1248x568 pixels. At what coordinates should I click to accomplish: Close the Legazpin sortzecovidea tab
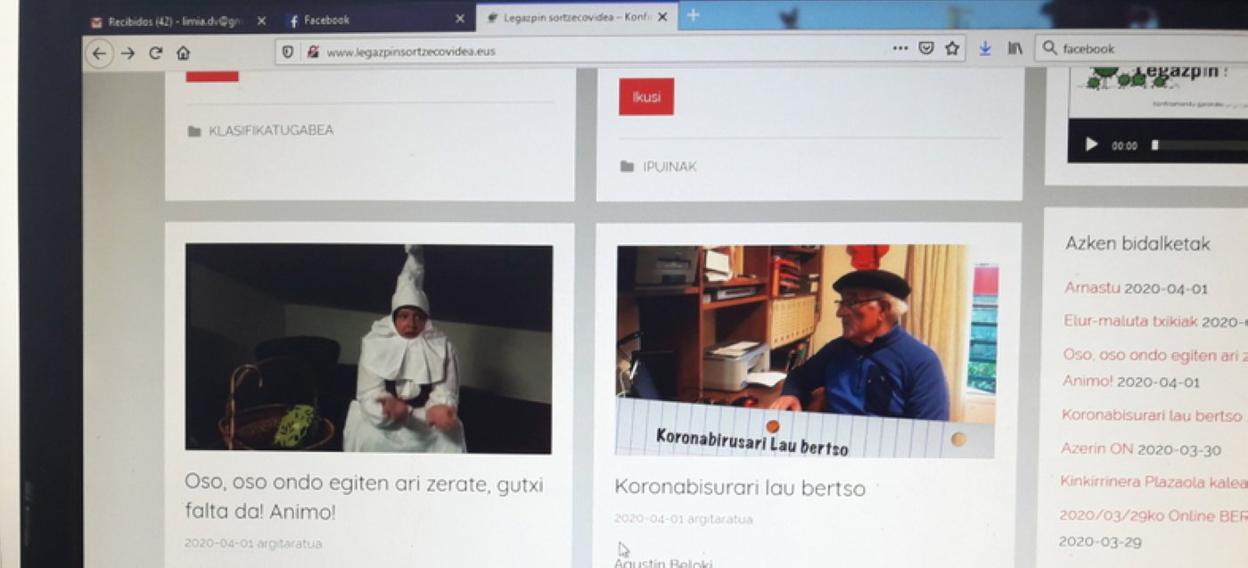[662, 17]
